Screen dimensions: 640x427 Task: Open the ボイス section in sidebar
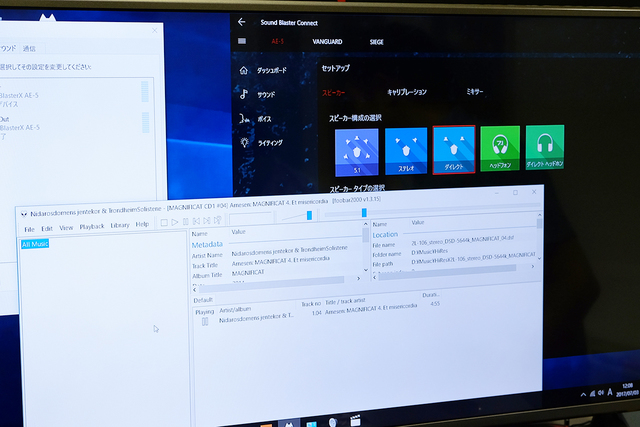click(x=264, y=119)
